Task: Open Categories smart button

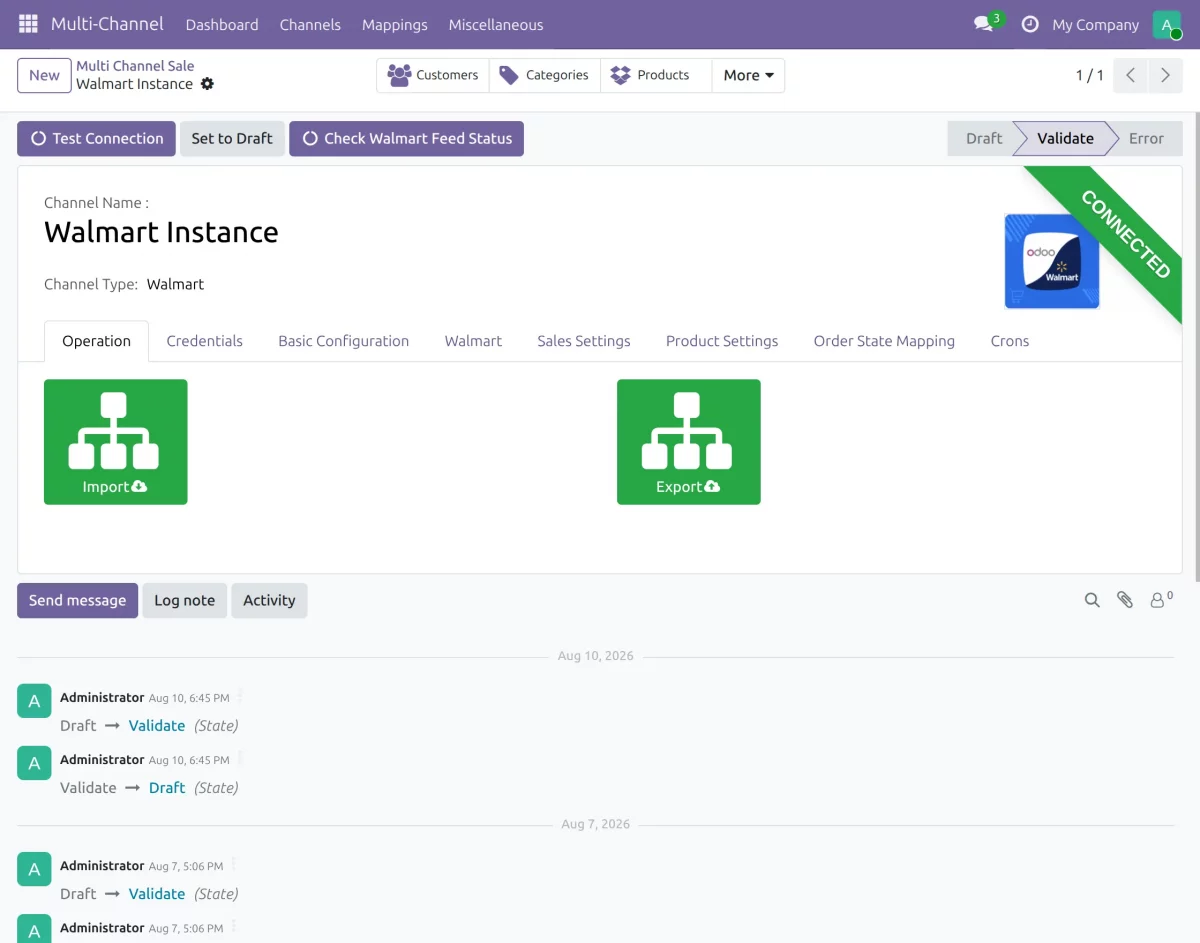Action: 545,75
